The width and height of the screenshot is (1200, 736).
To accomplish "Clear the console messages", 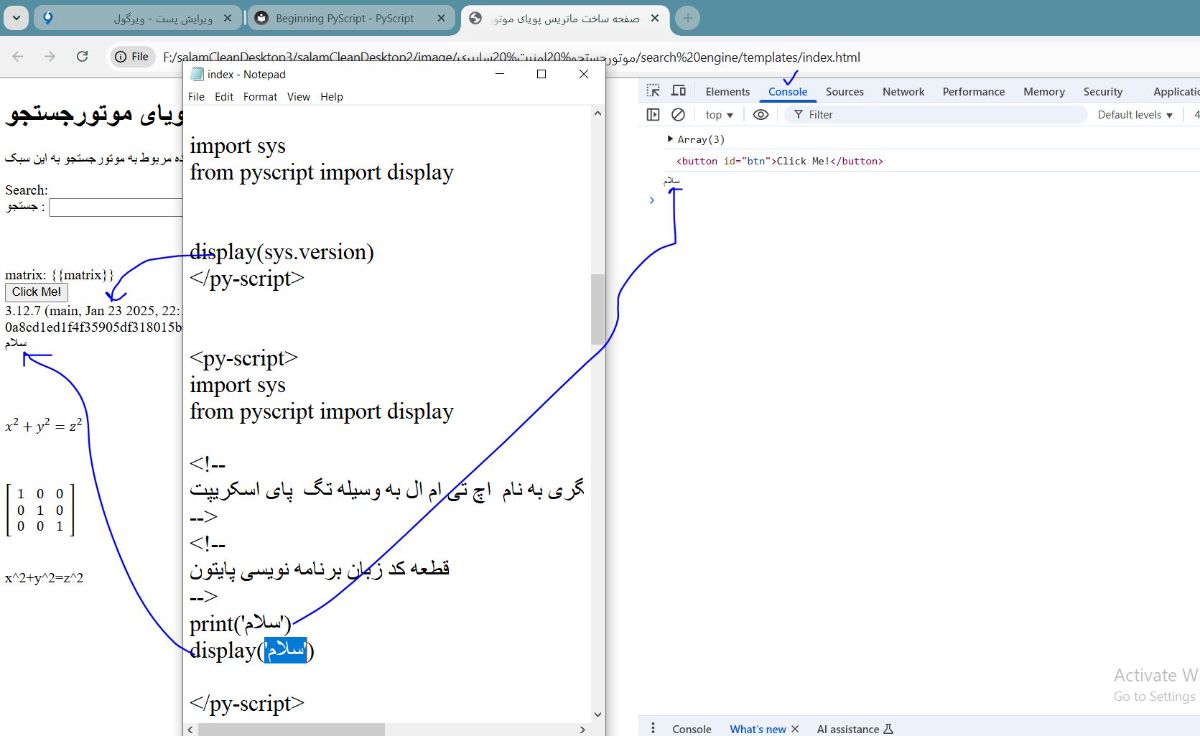I will tap(679, 114).
